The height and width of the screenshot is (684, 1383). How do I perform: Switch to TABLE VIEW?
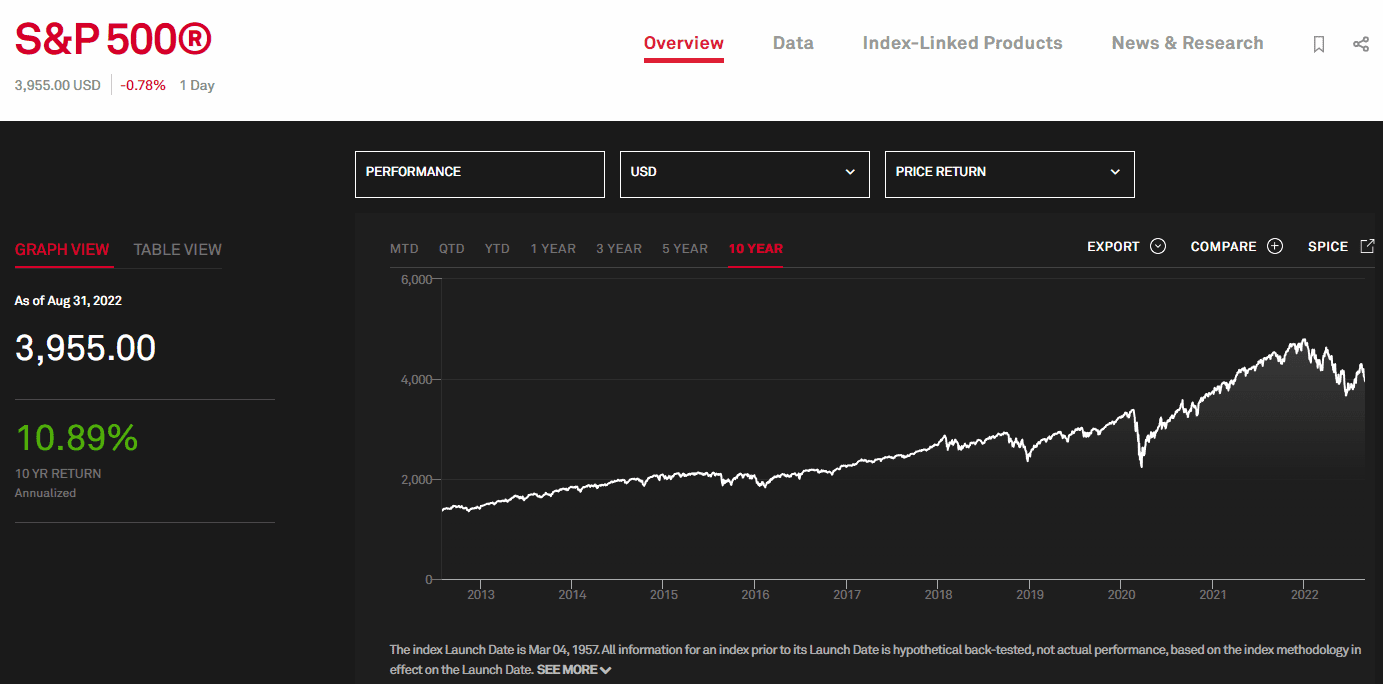pyautogui.click(x=177, y=249)
